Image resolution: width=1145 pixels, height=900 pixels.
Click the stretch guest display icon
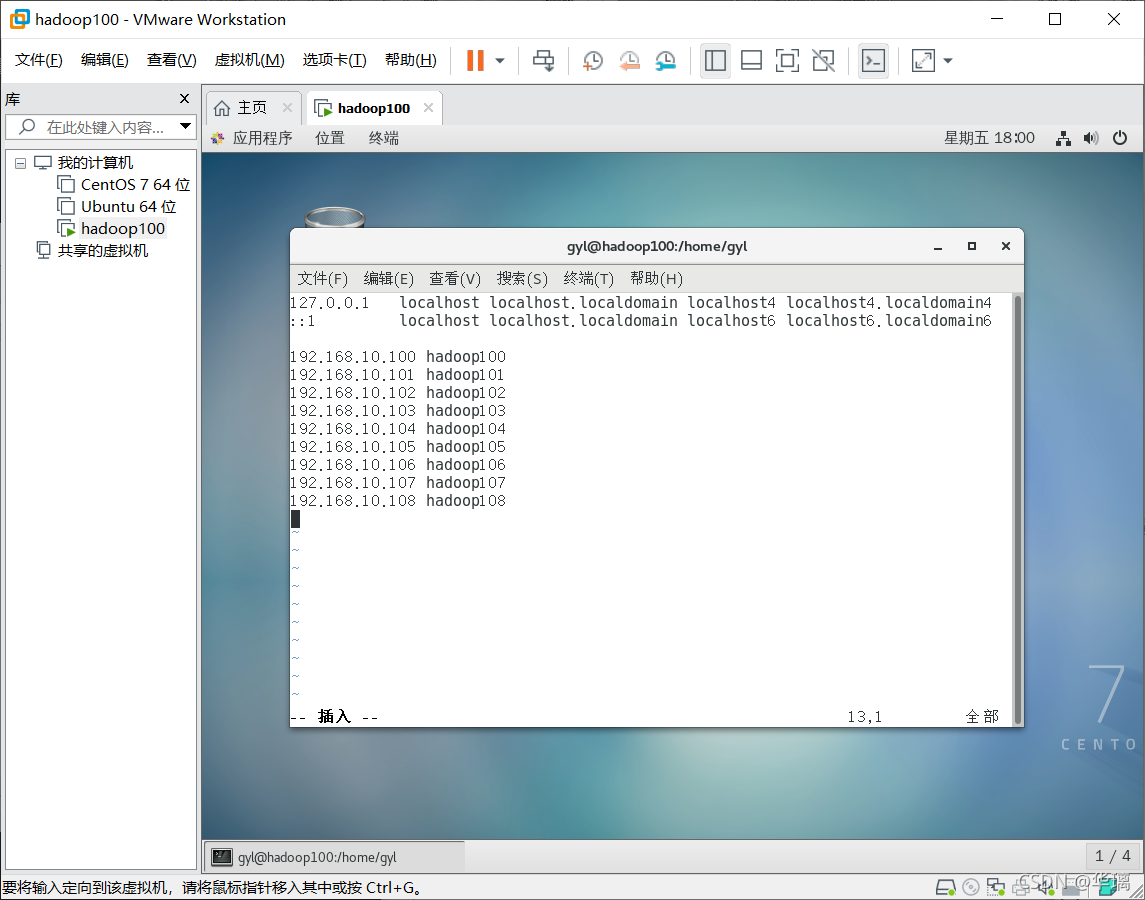[923, 60]
